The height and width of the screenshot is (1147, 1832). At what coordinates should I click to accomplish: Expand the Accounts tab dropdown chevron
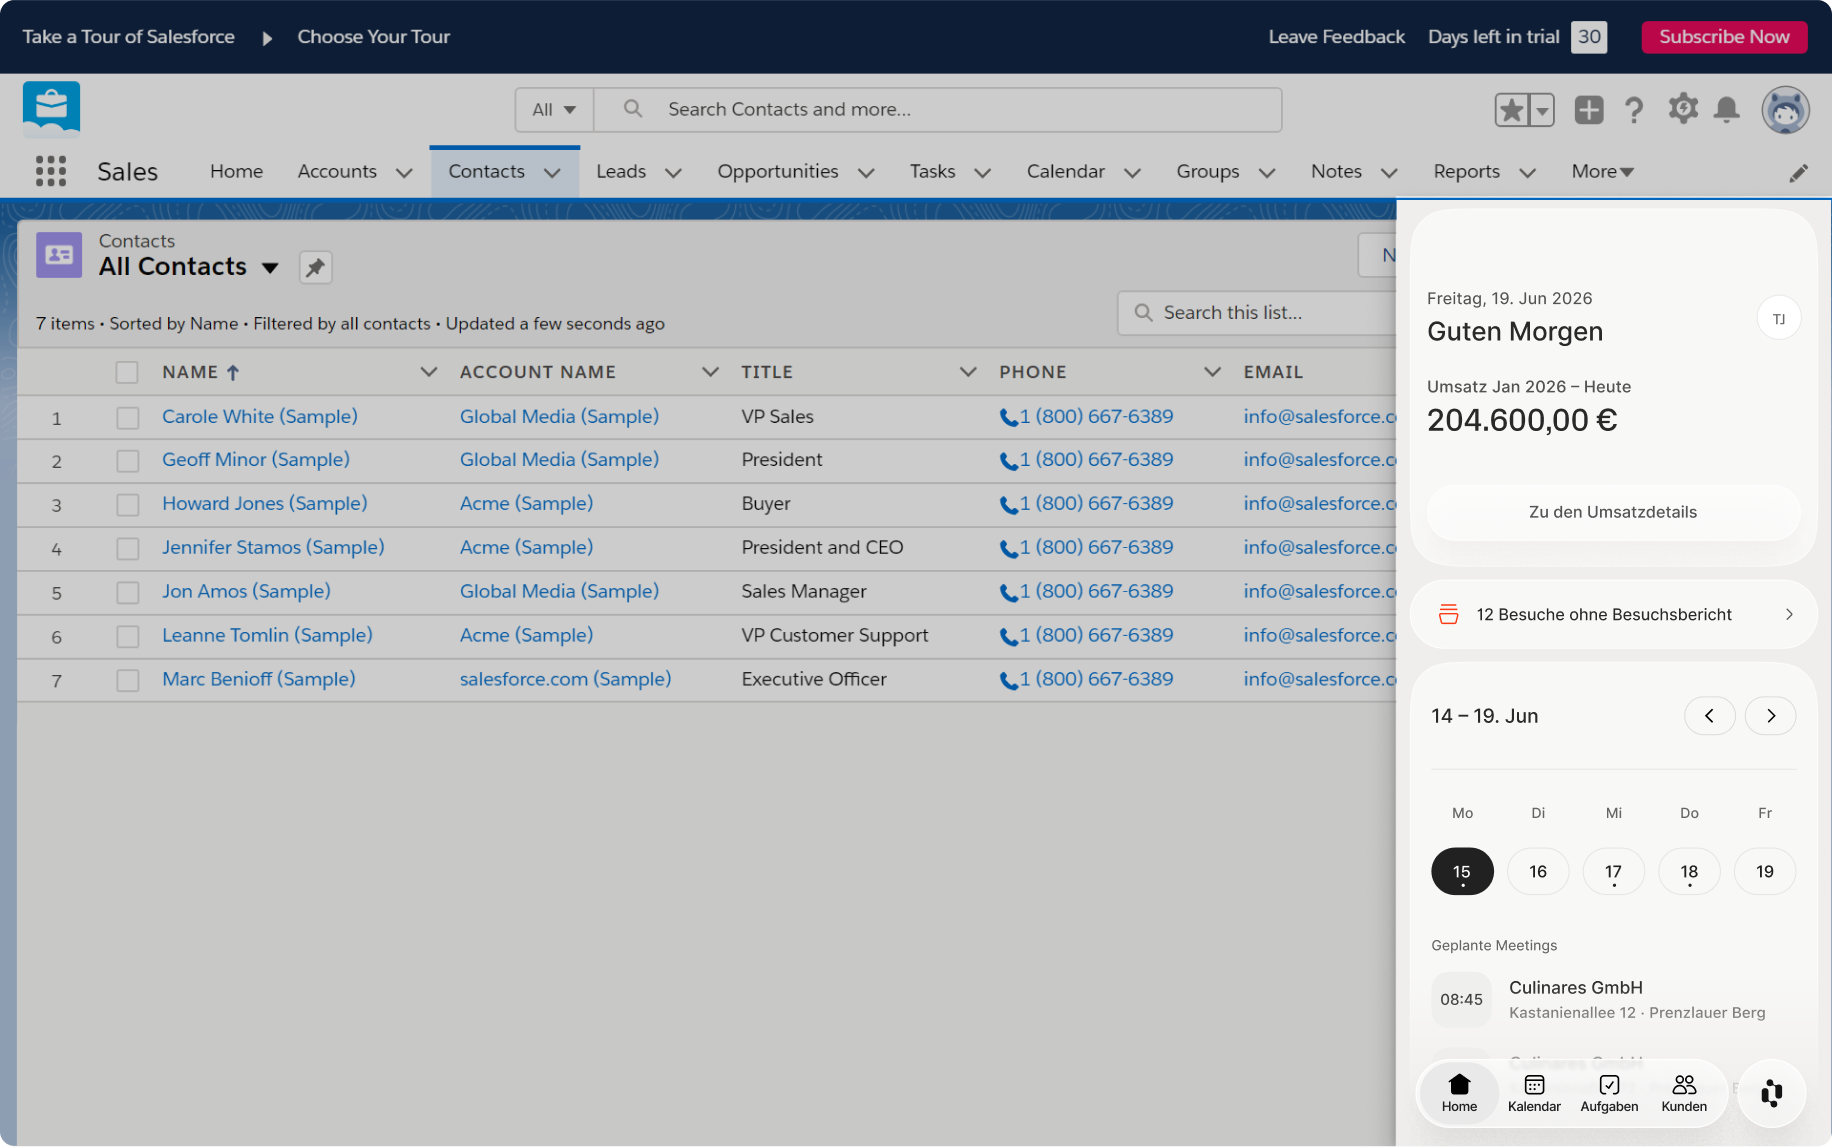pos(404,173)
